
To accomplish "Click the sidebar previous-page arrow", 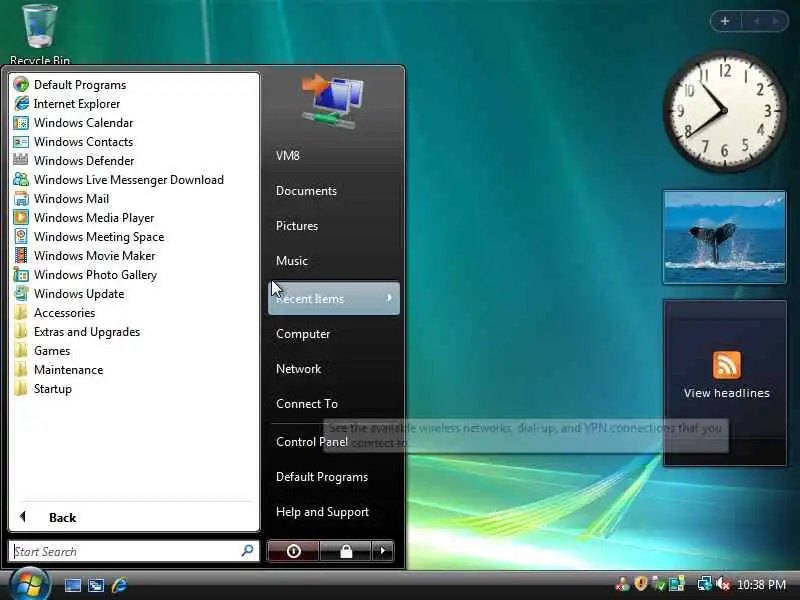I will click(x=756, y=21).
